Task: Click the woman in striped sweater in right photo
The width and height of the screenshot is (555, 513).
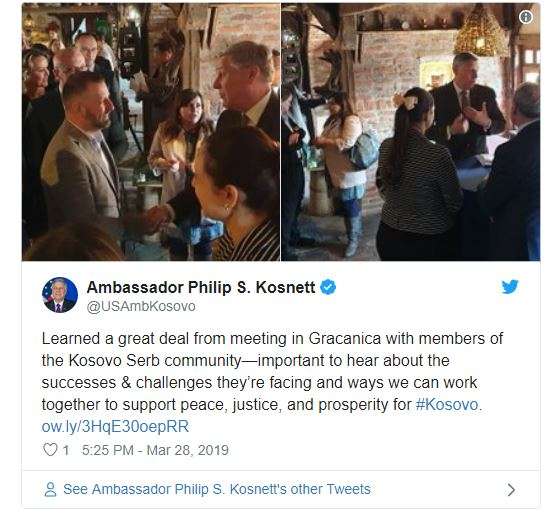Action: [x=418, y=173]
